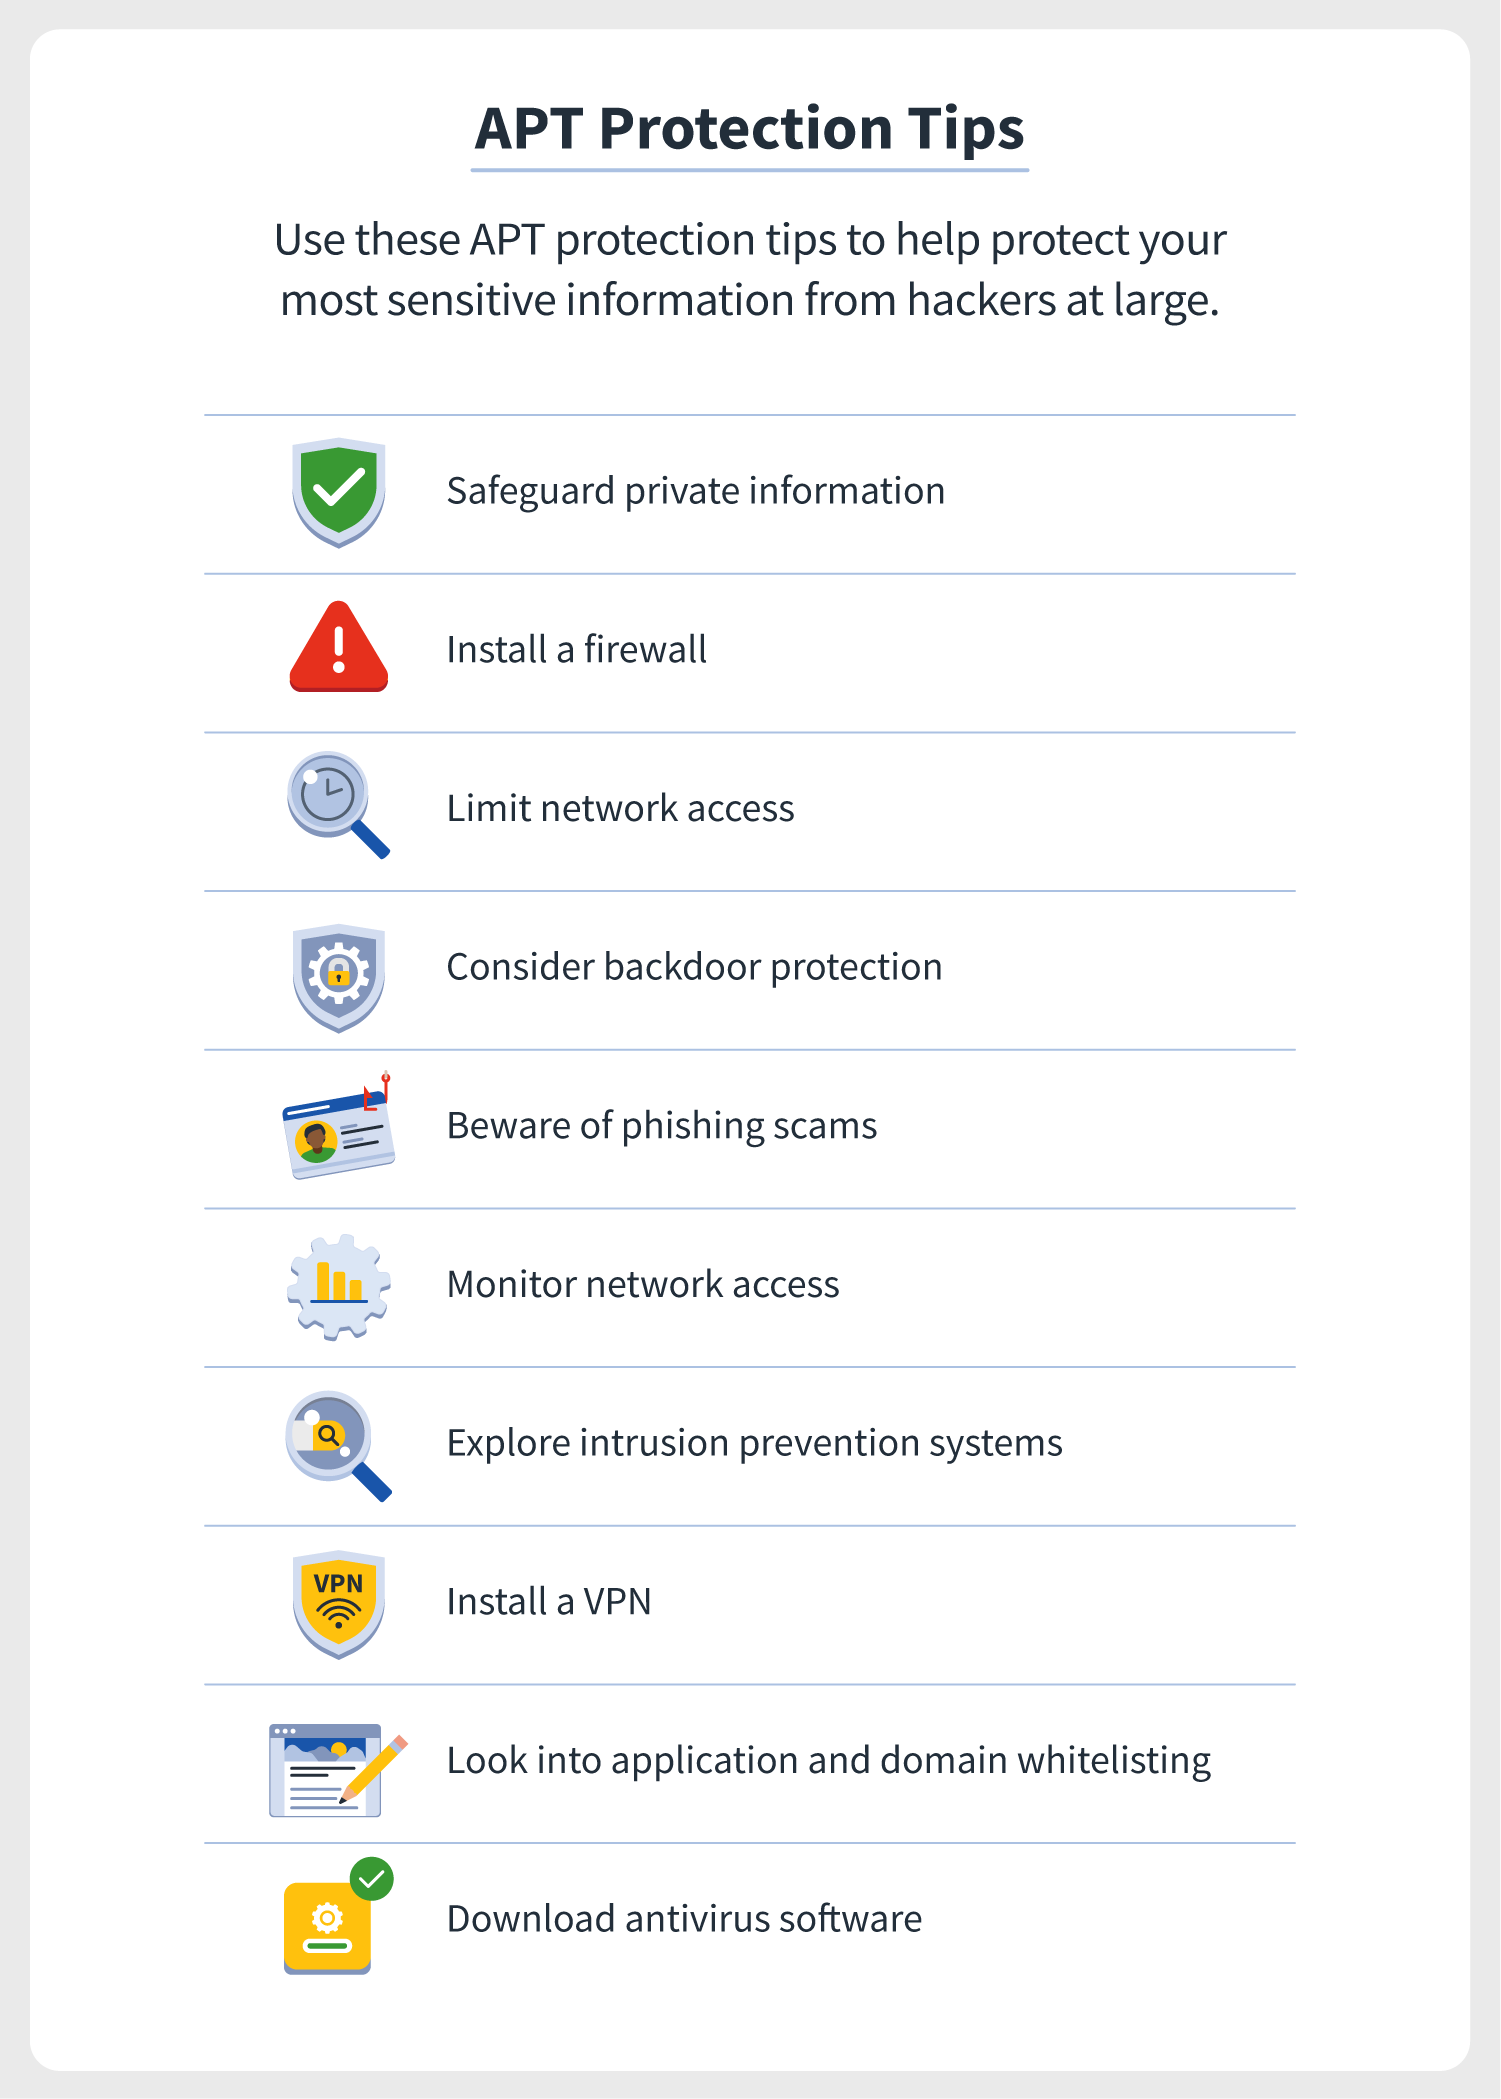Click the APT Protection Tips heading
This screenshot has width=1501, height=2099.
[x=750, y=128]
